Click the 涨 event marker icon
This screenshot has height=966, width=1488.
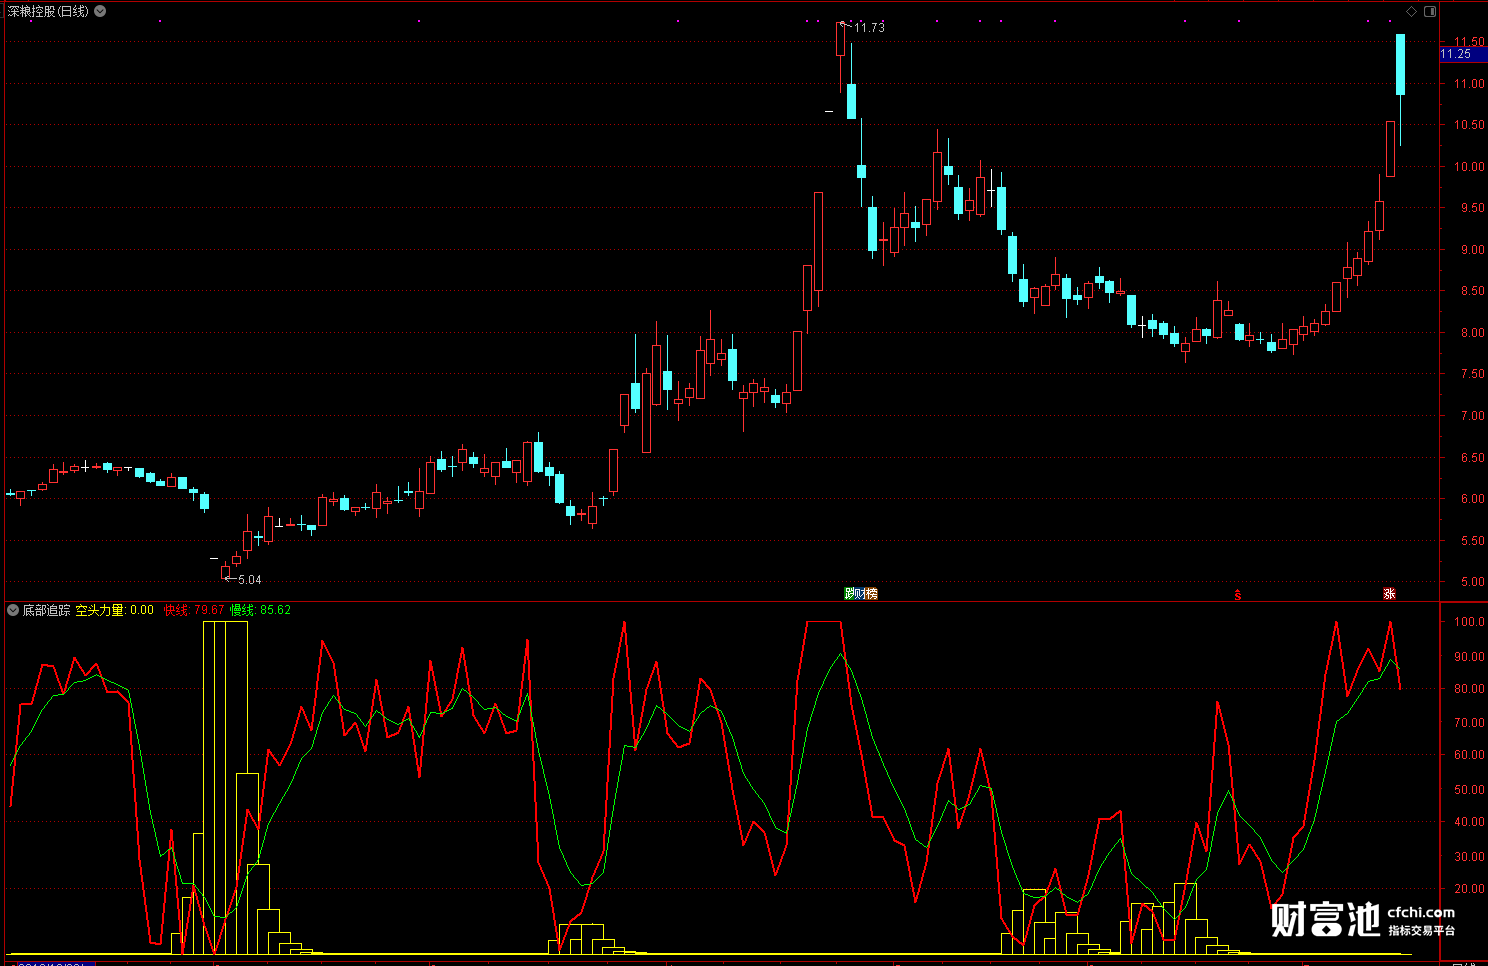click(x=1389, y=594)
